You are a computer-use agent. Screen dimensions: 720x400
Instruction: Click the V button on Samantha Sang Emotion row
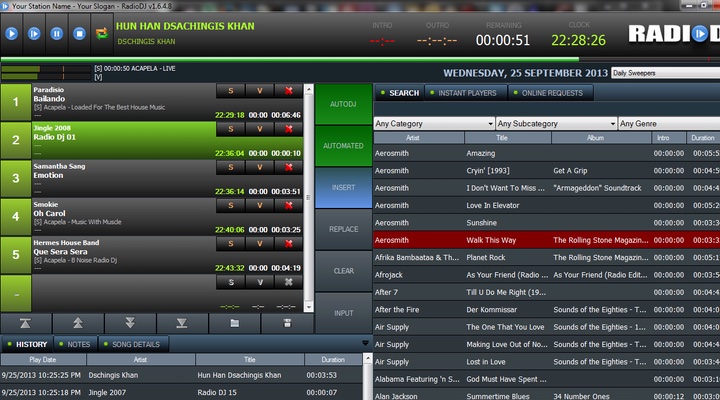259,167
